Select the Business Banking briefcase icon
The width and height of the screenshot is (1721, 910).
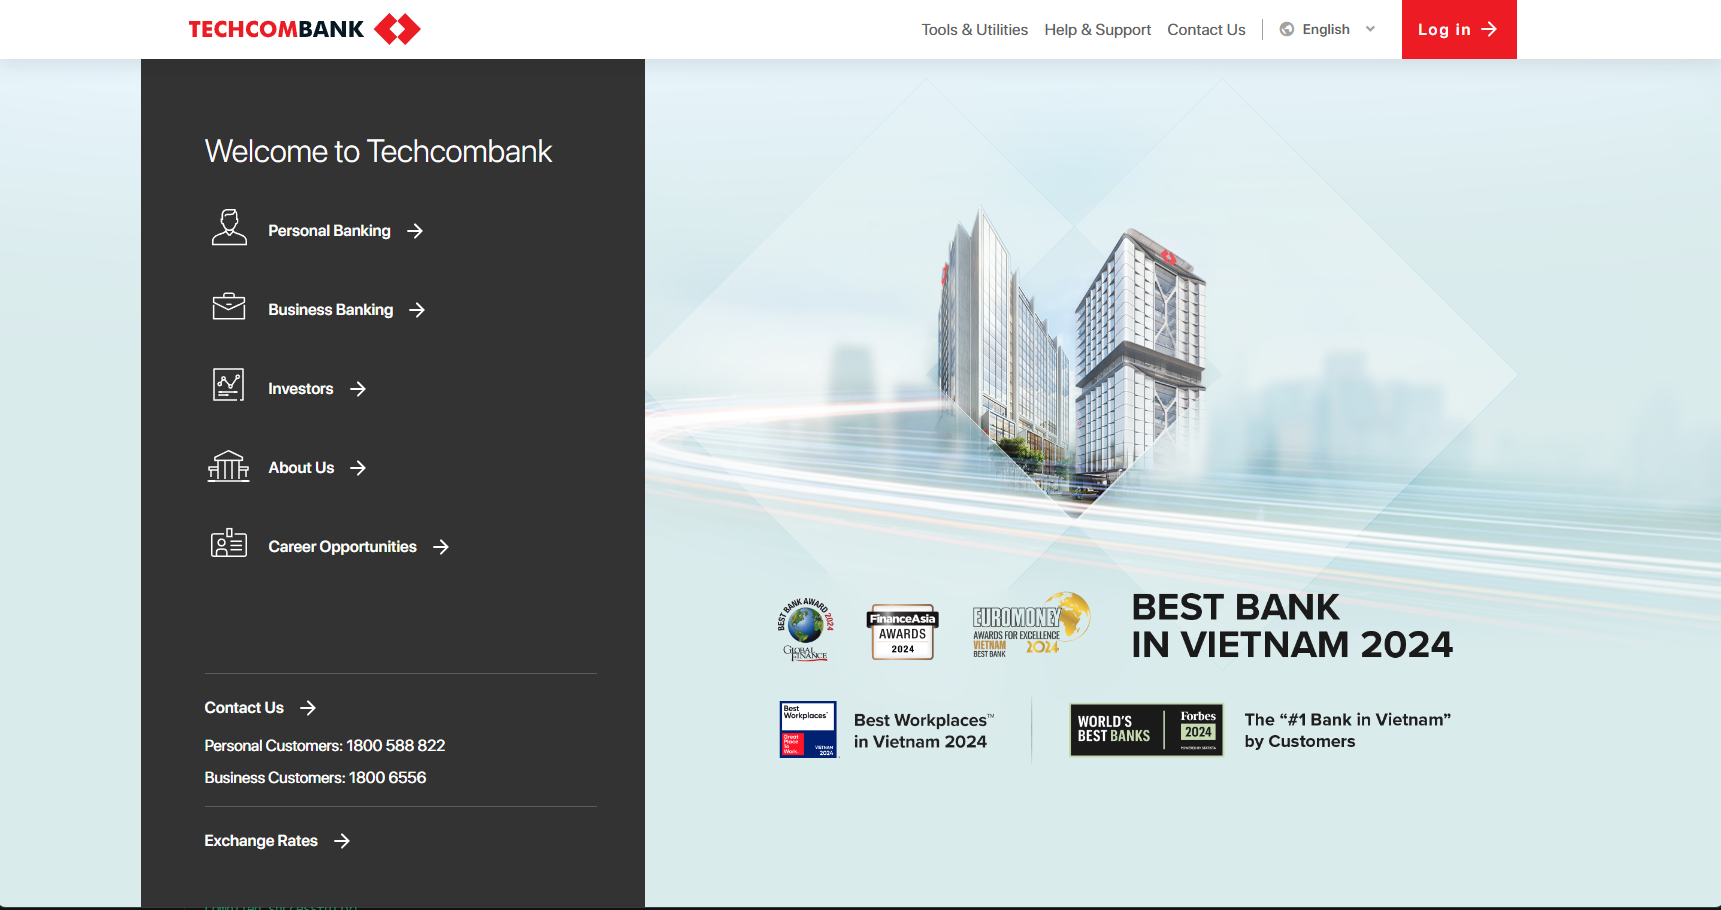pos(229,307)
